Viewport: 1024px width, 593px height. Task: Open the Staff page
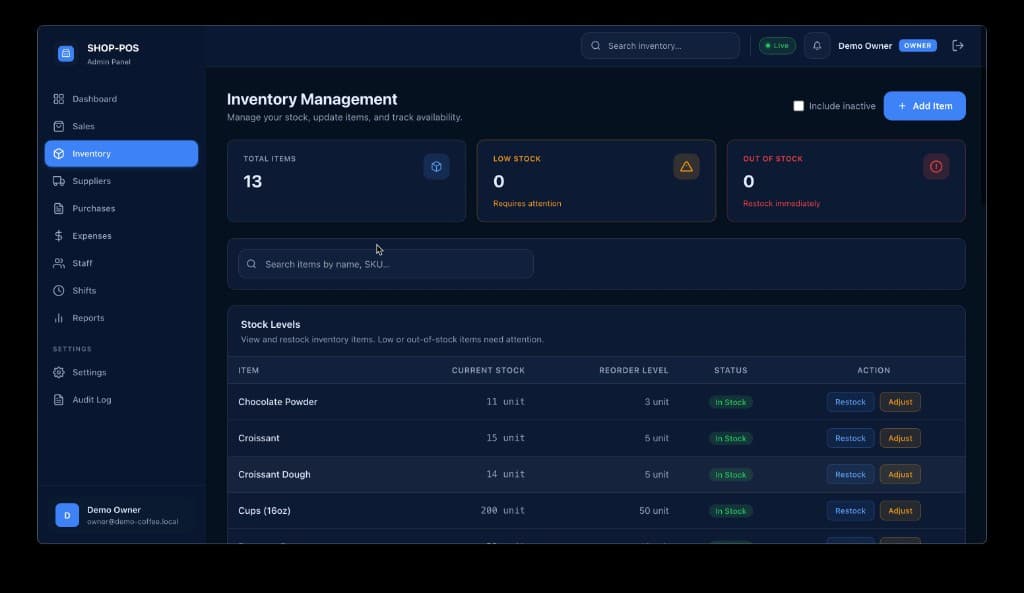121,263
